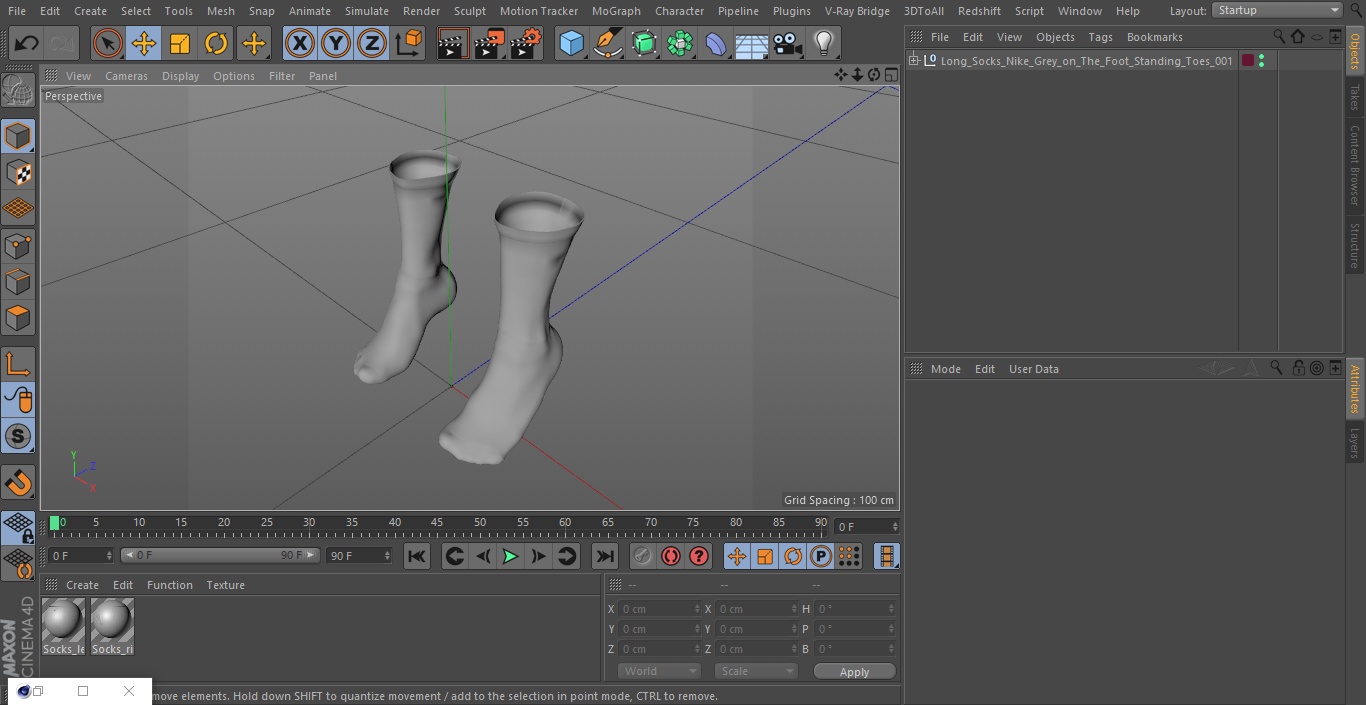The height and width of the screenshot is (705, 1366).
Task: Click the Record Active Objects button
Action: pos(643,556)
